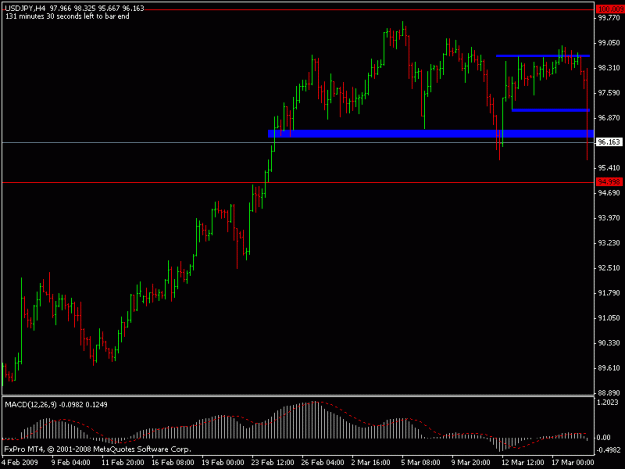This screenshot has height=469, width=625.
Task: Click the 90.330 price axis label
Action: coord(609,343)
